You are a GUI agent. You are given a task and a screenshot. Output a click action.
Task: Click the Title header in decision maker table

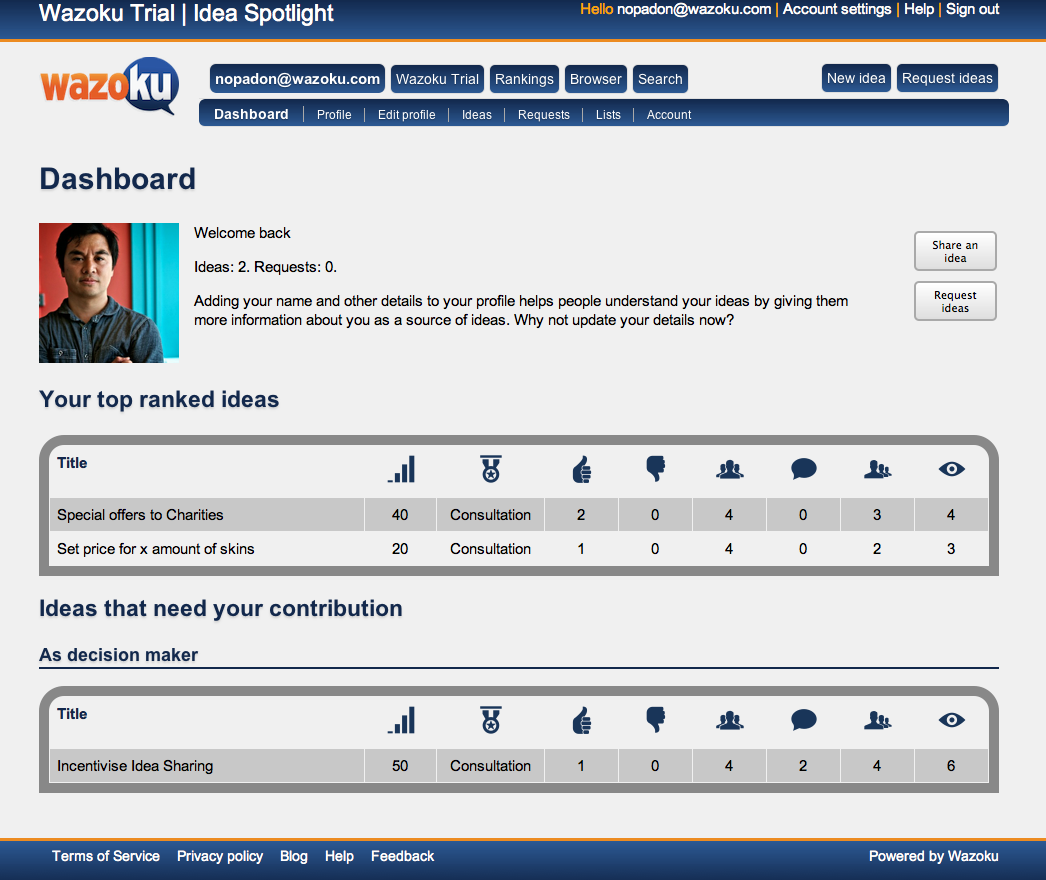click(x=72, y=714)
